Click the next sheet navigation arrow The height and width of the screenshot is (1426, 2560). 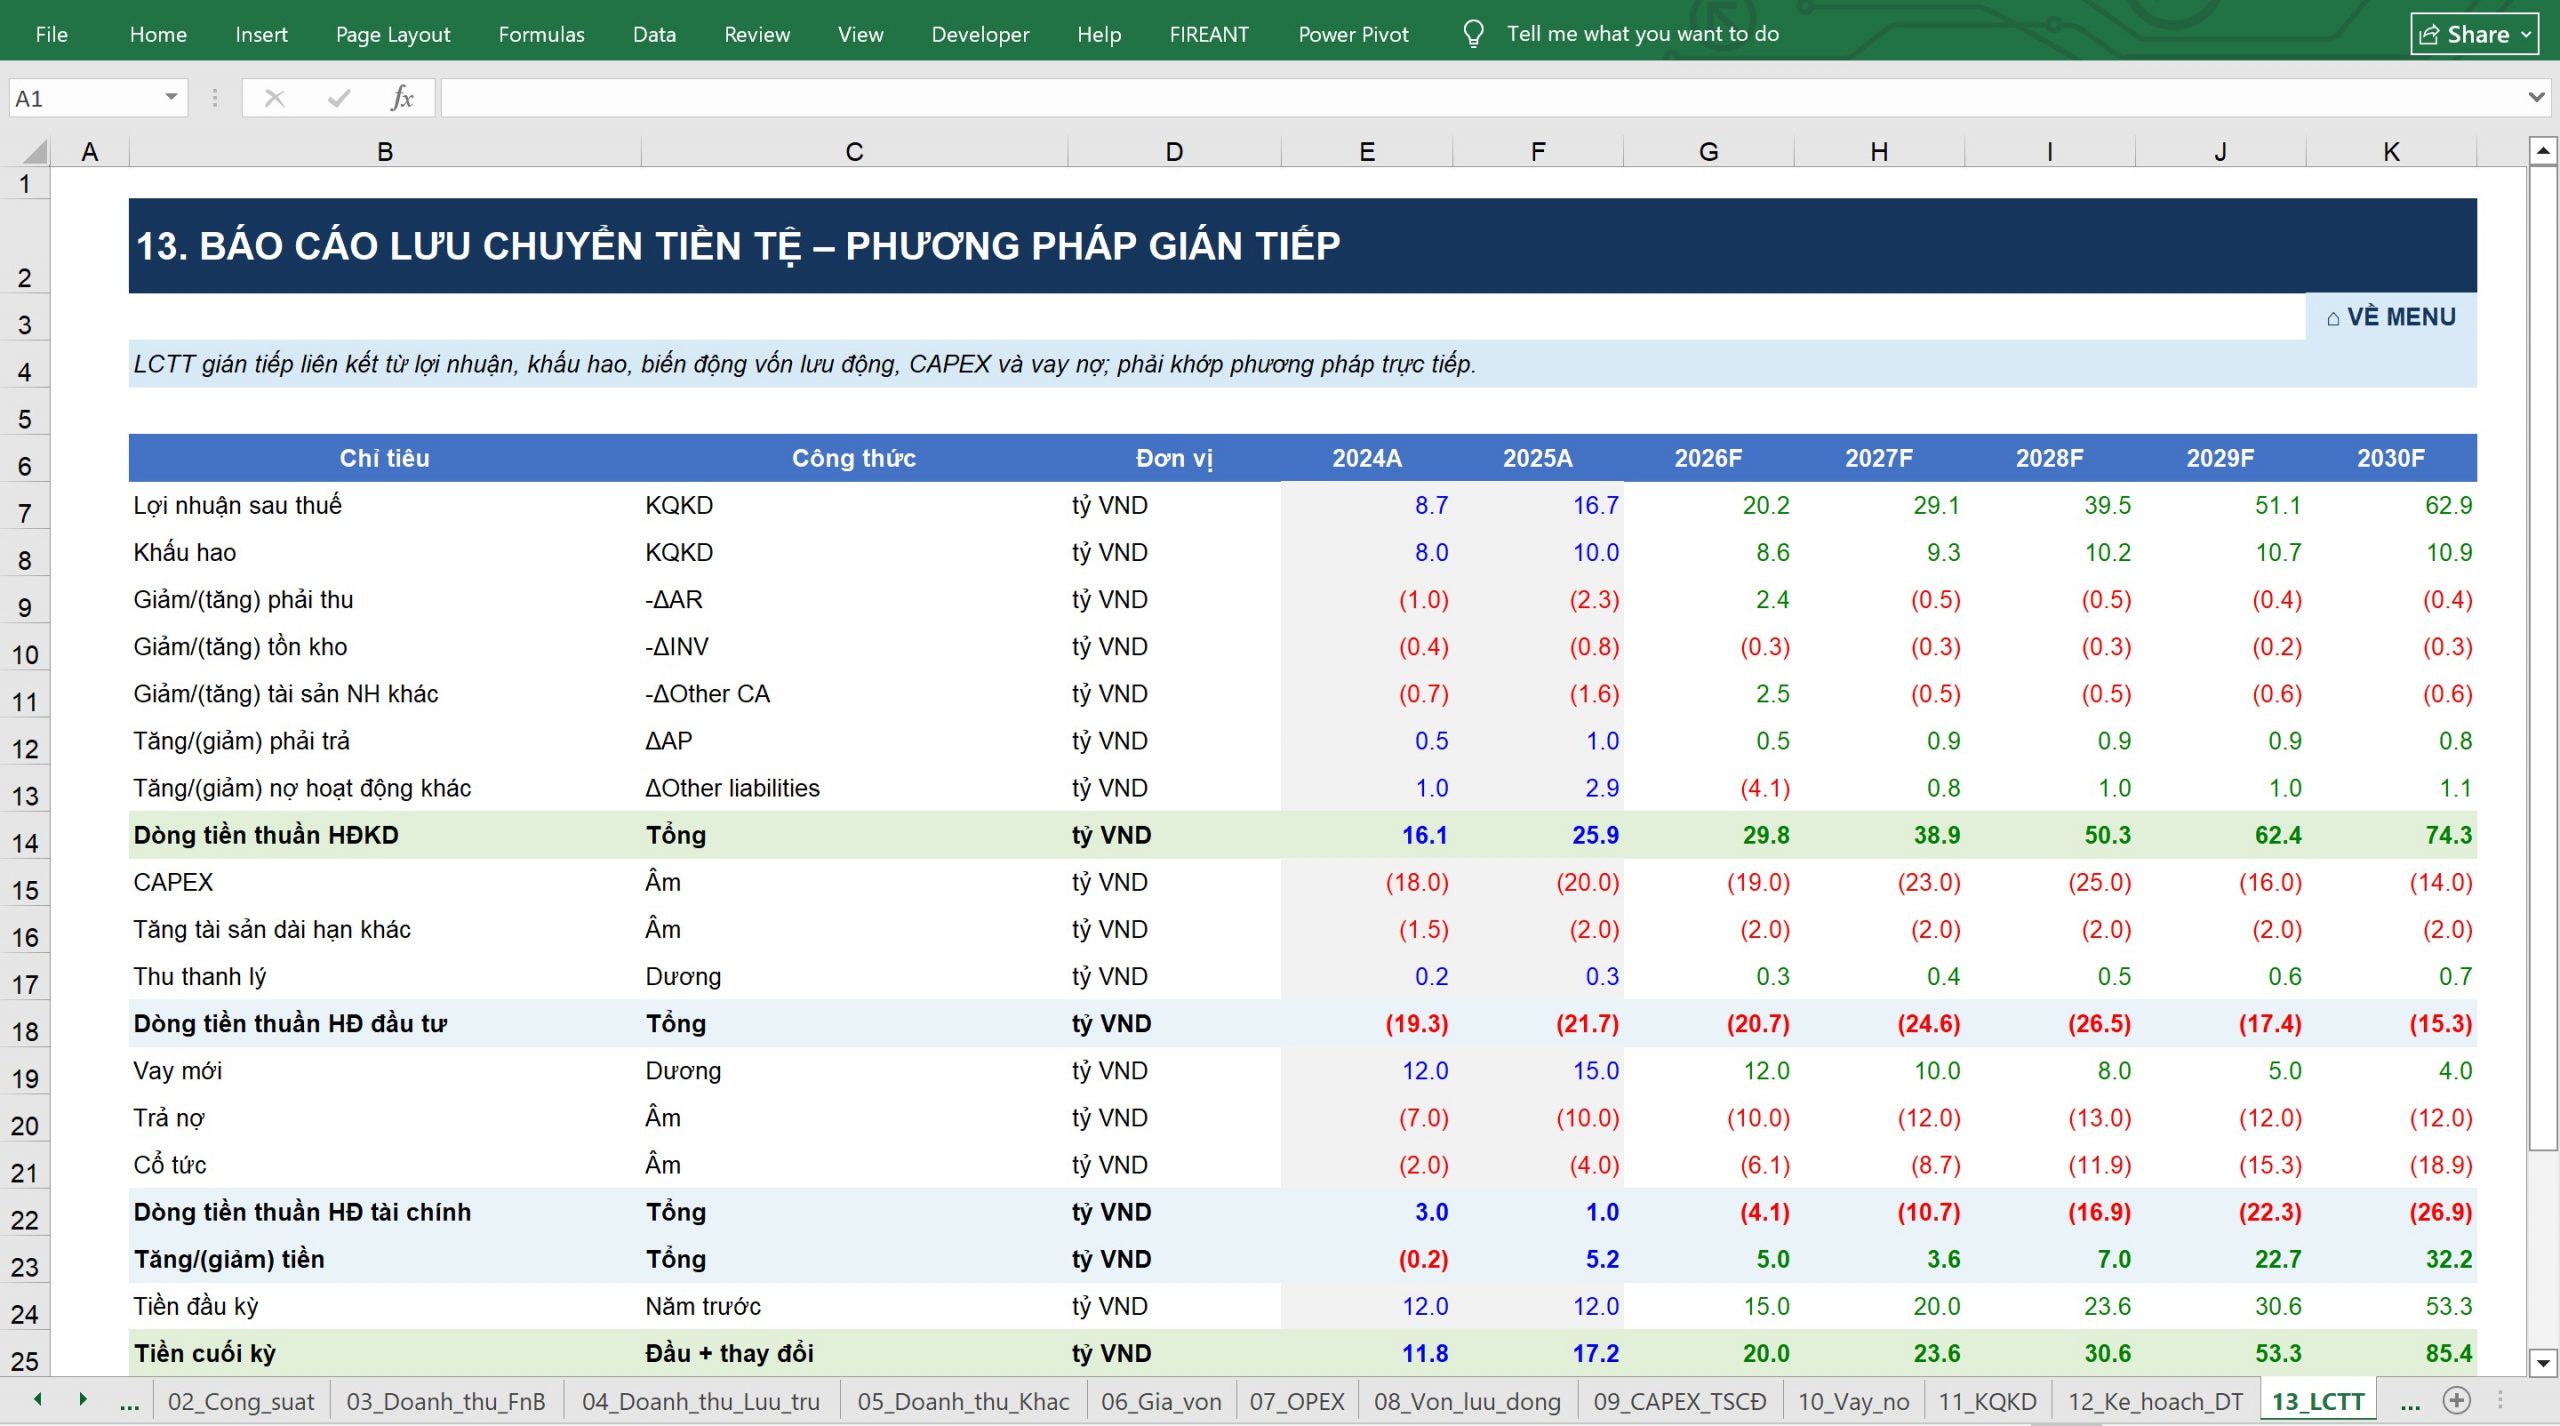click(83, 1399)
